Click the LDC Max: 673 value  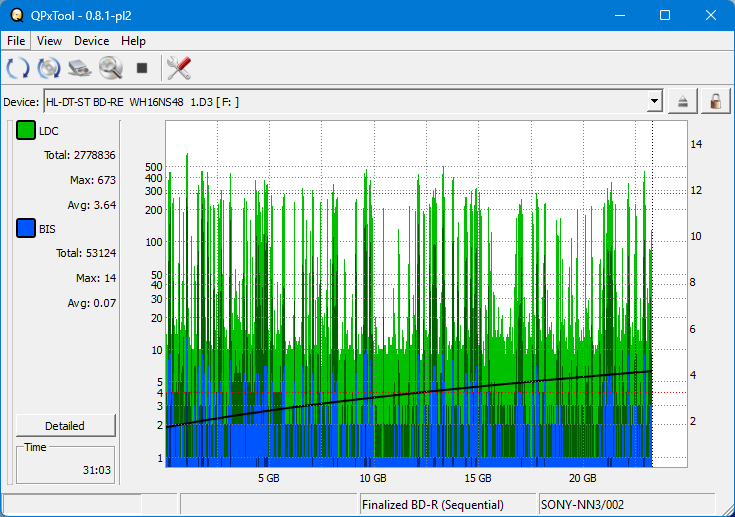(x=93, y=180)
